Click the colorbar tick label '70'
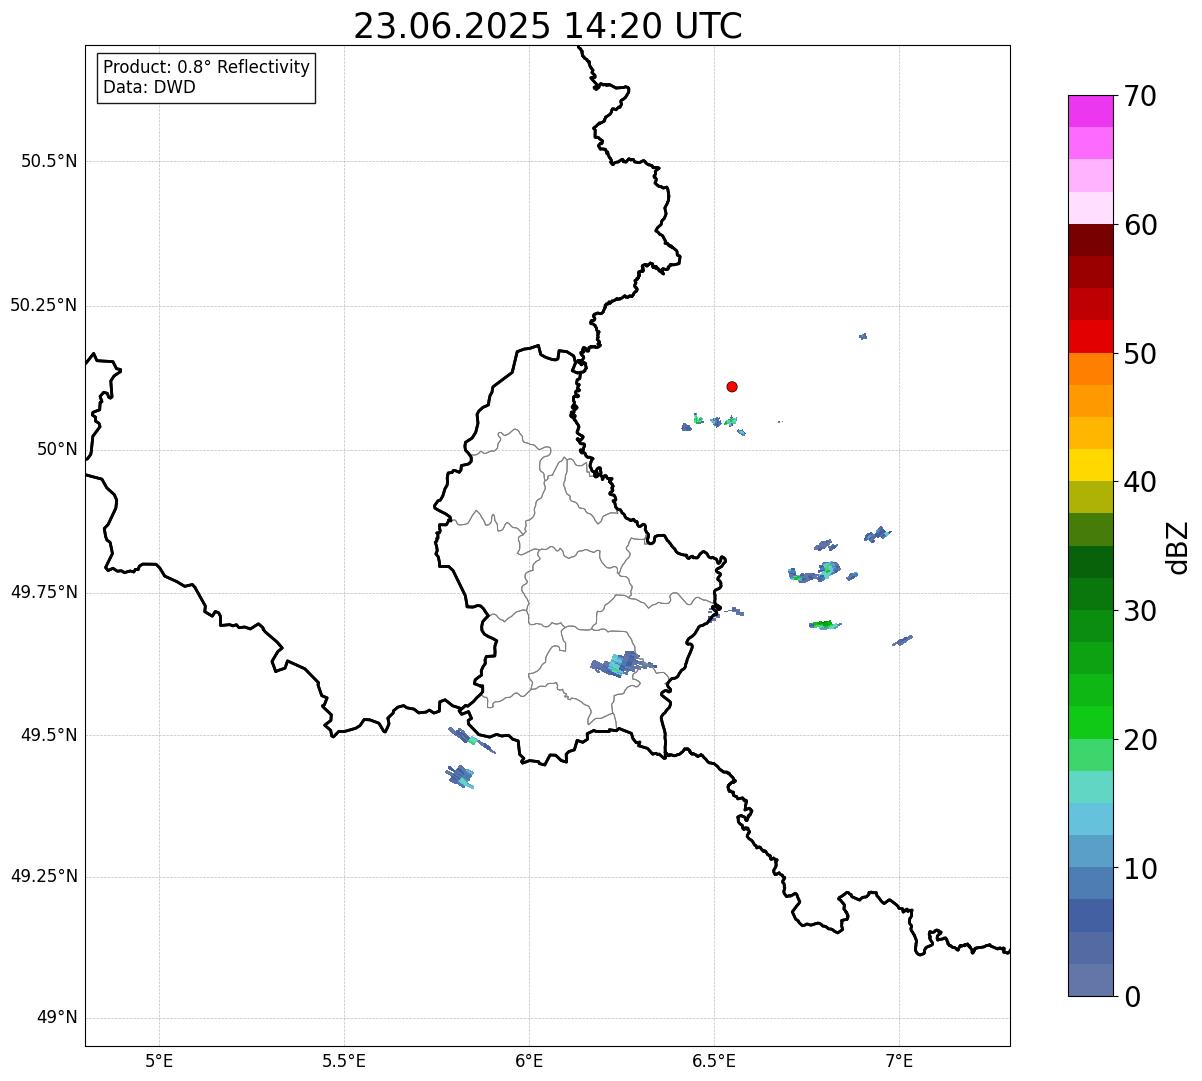Viewport: 1202px width, 1081px height. pyautogui.click(x=1140, y=96)
